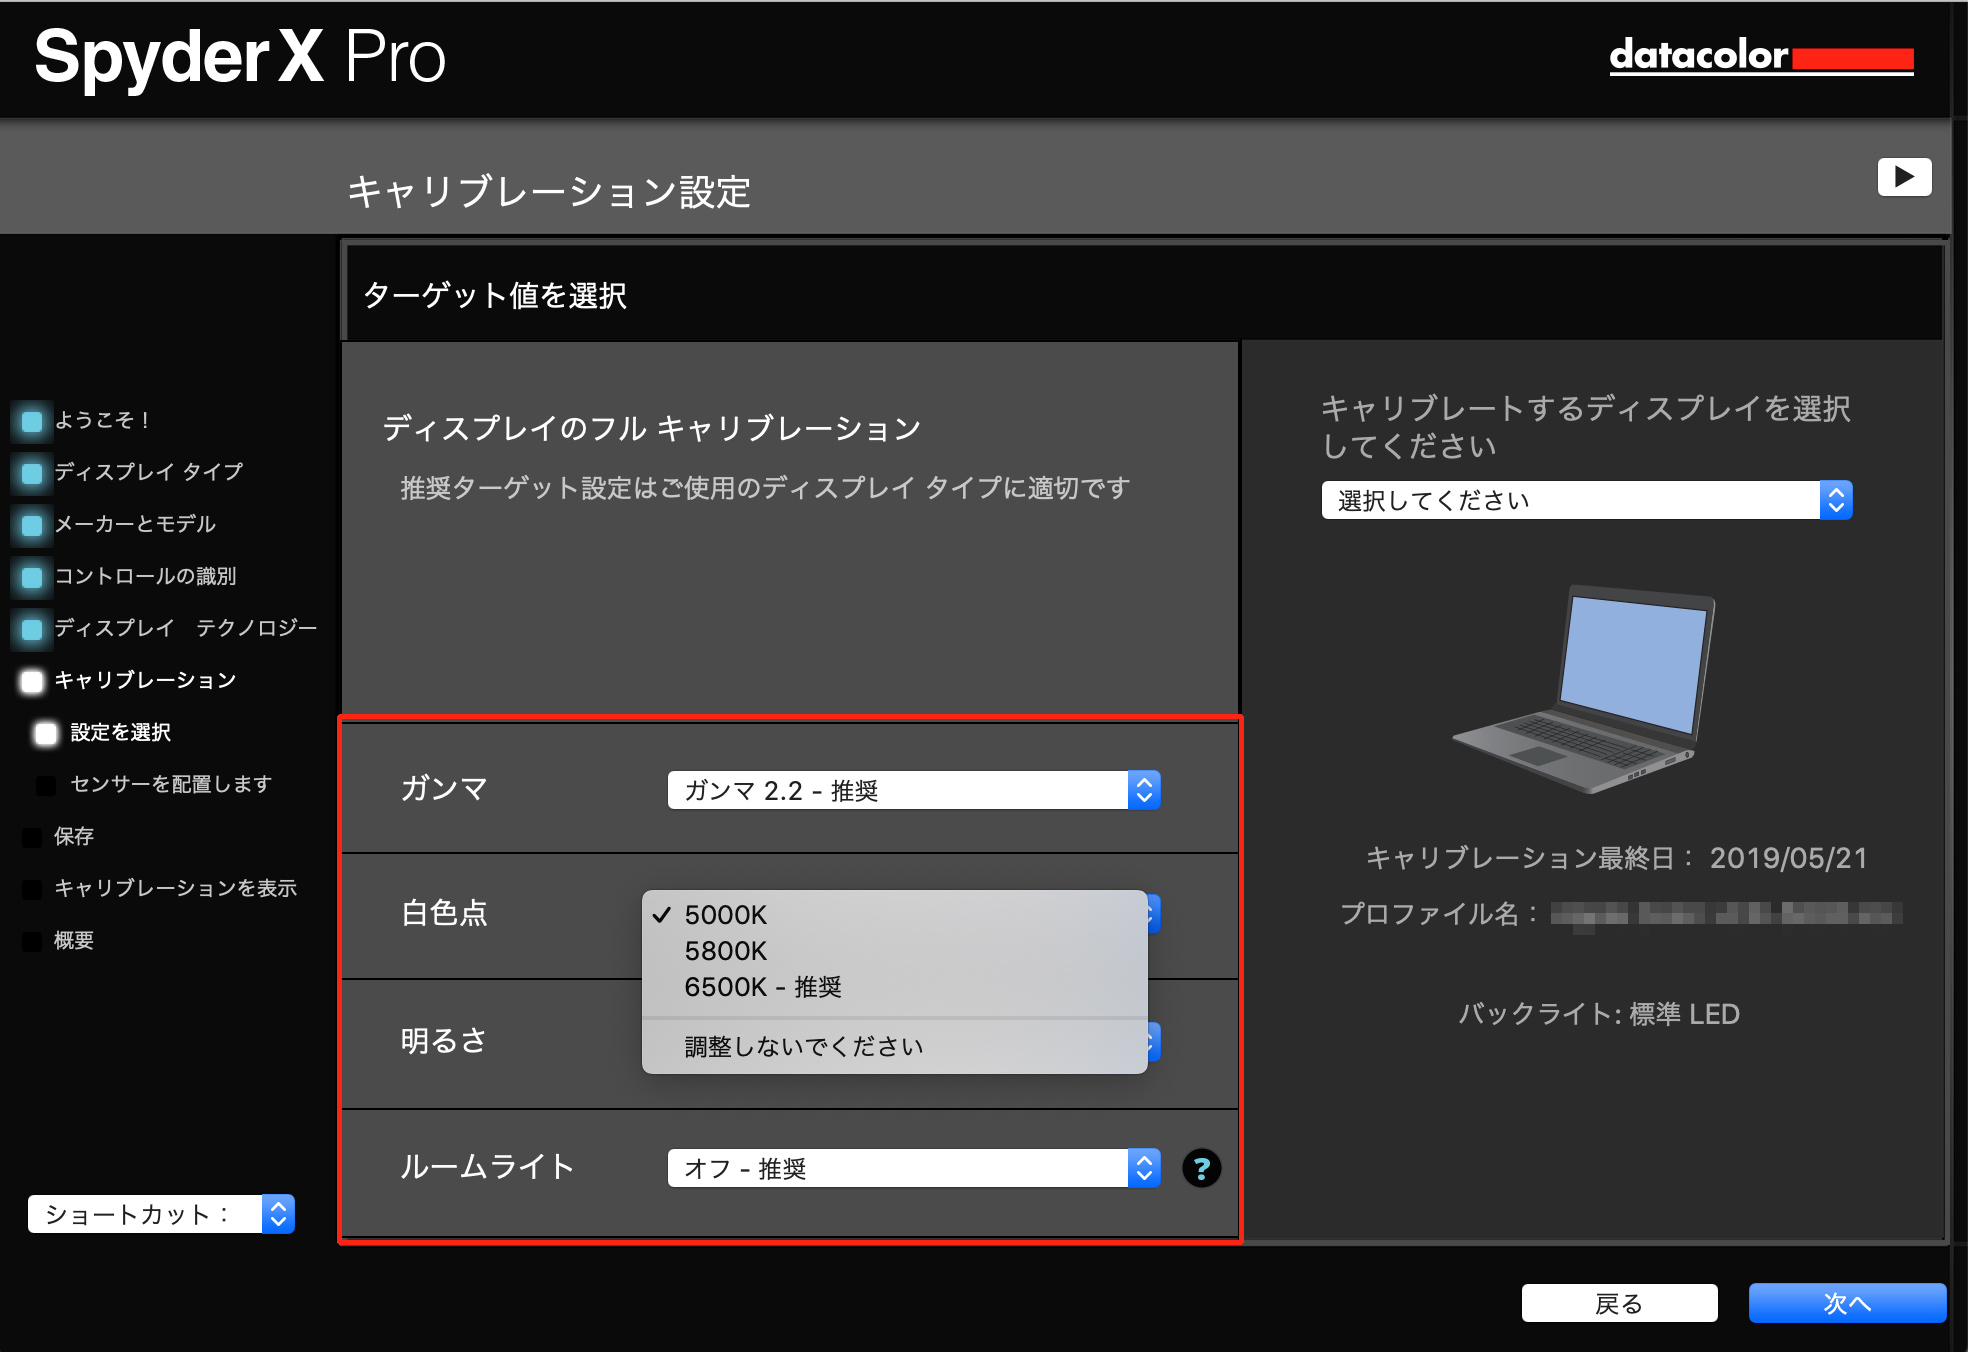The image size is (1968, 1352).
Task: Click the calibration date 2019/05/21
Action: [x=1788, y=858]
